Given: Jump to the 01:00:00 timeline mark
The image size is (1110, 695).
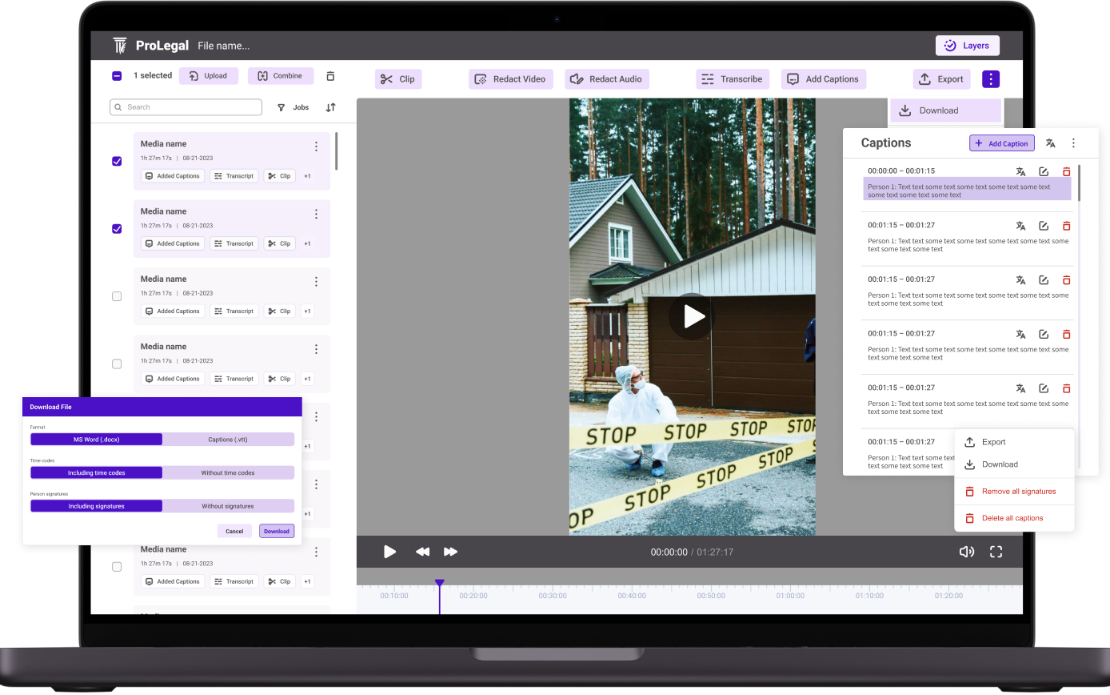Looking at the screenshot, I should tap(790, 596).
